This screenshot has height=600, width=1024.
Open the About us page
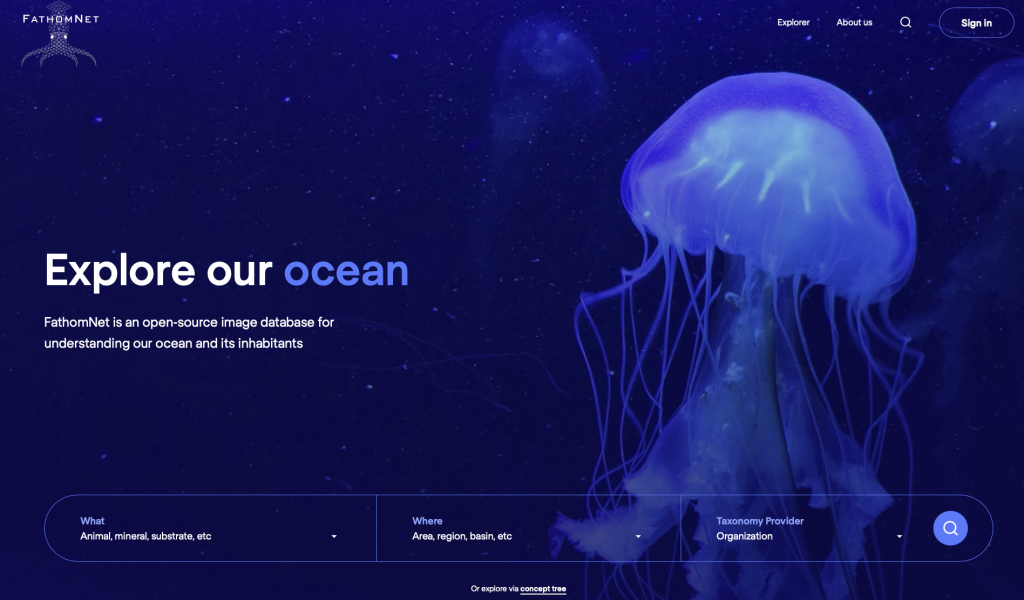tap(854, 22)
